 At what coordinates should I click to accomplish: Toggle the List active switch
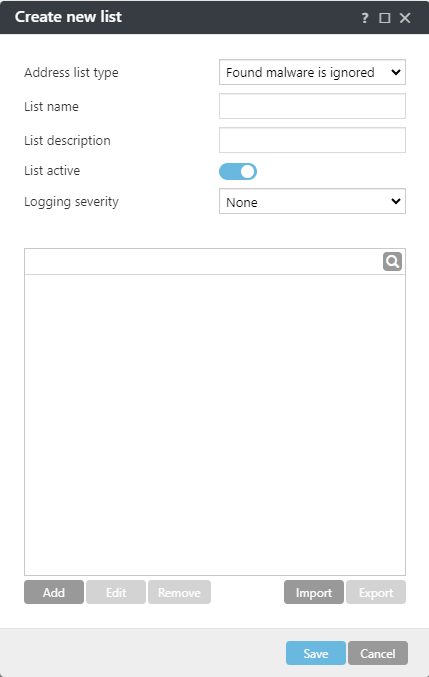point(238,171)
